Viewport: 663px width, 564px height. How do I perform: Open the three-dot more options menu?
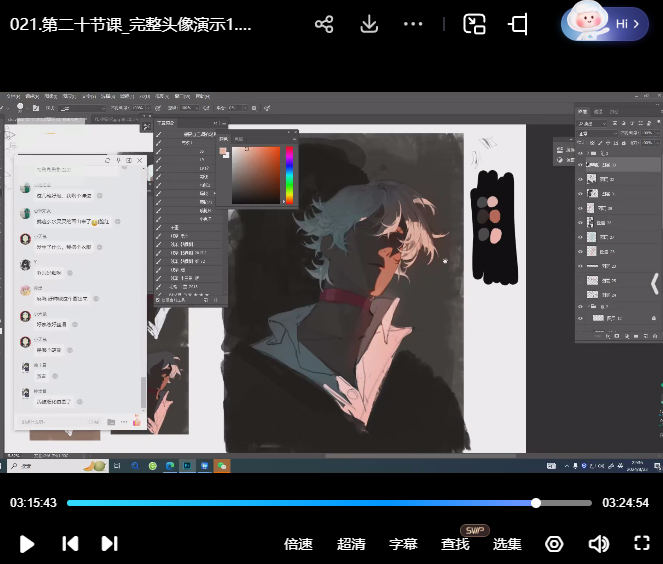413,25
